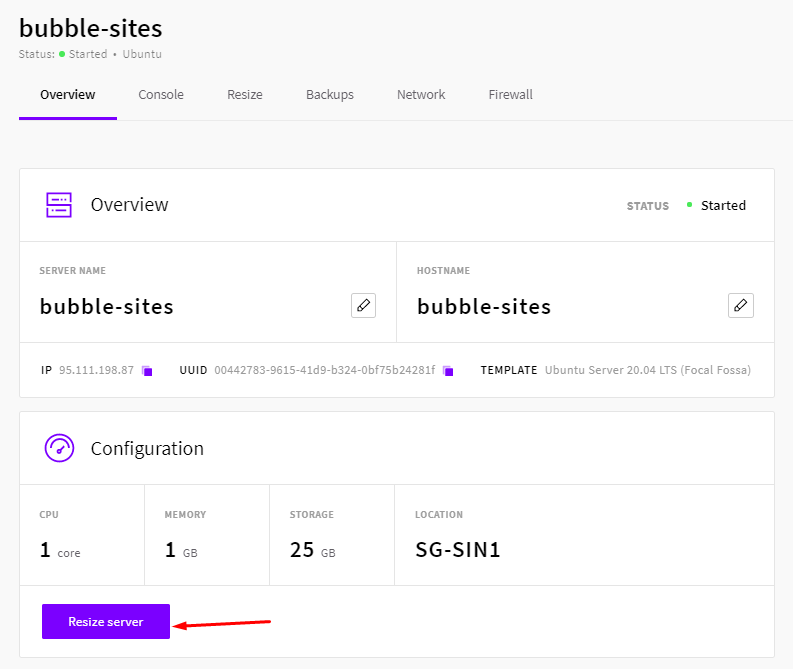Click the server icon beside Overview heading
The image size is (793, 669).
coord(59,205)
